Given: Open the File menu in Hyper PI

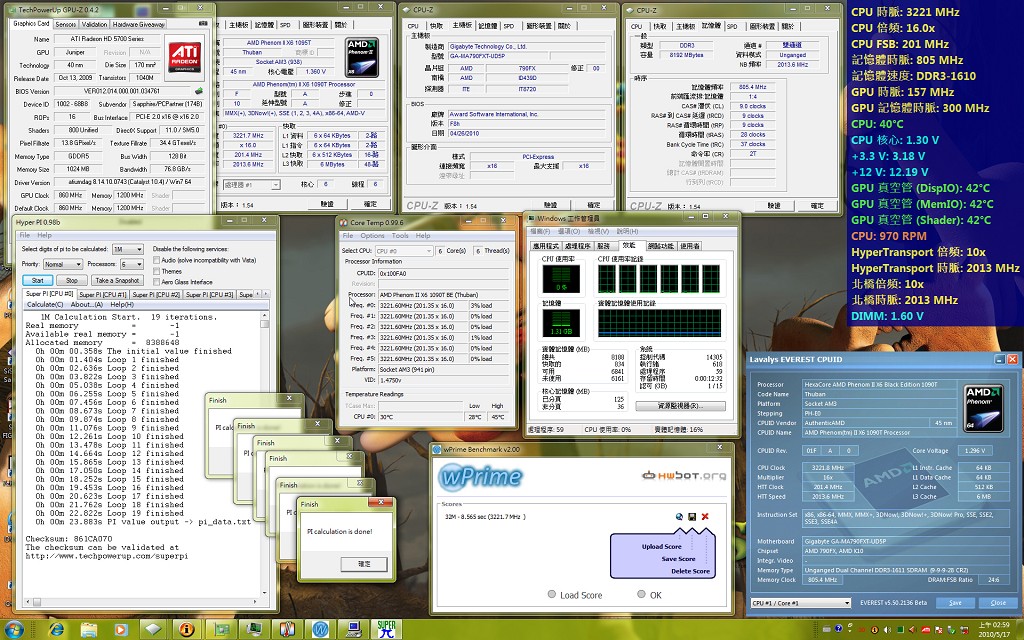Looking at the screenshot, I should tap(25, 235).
